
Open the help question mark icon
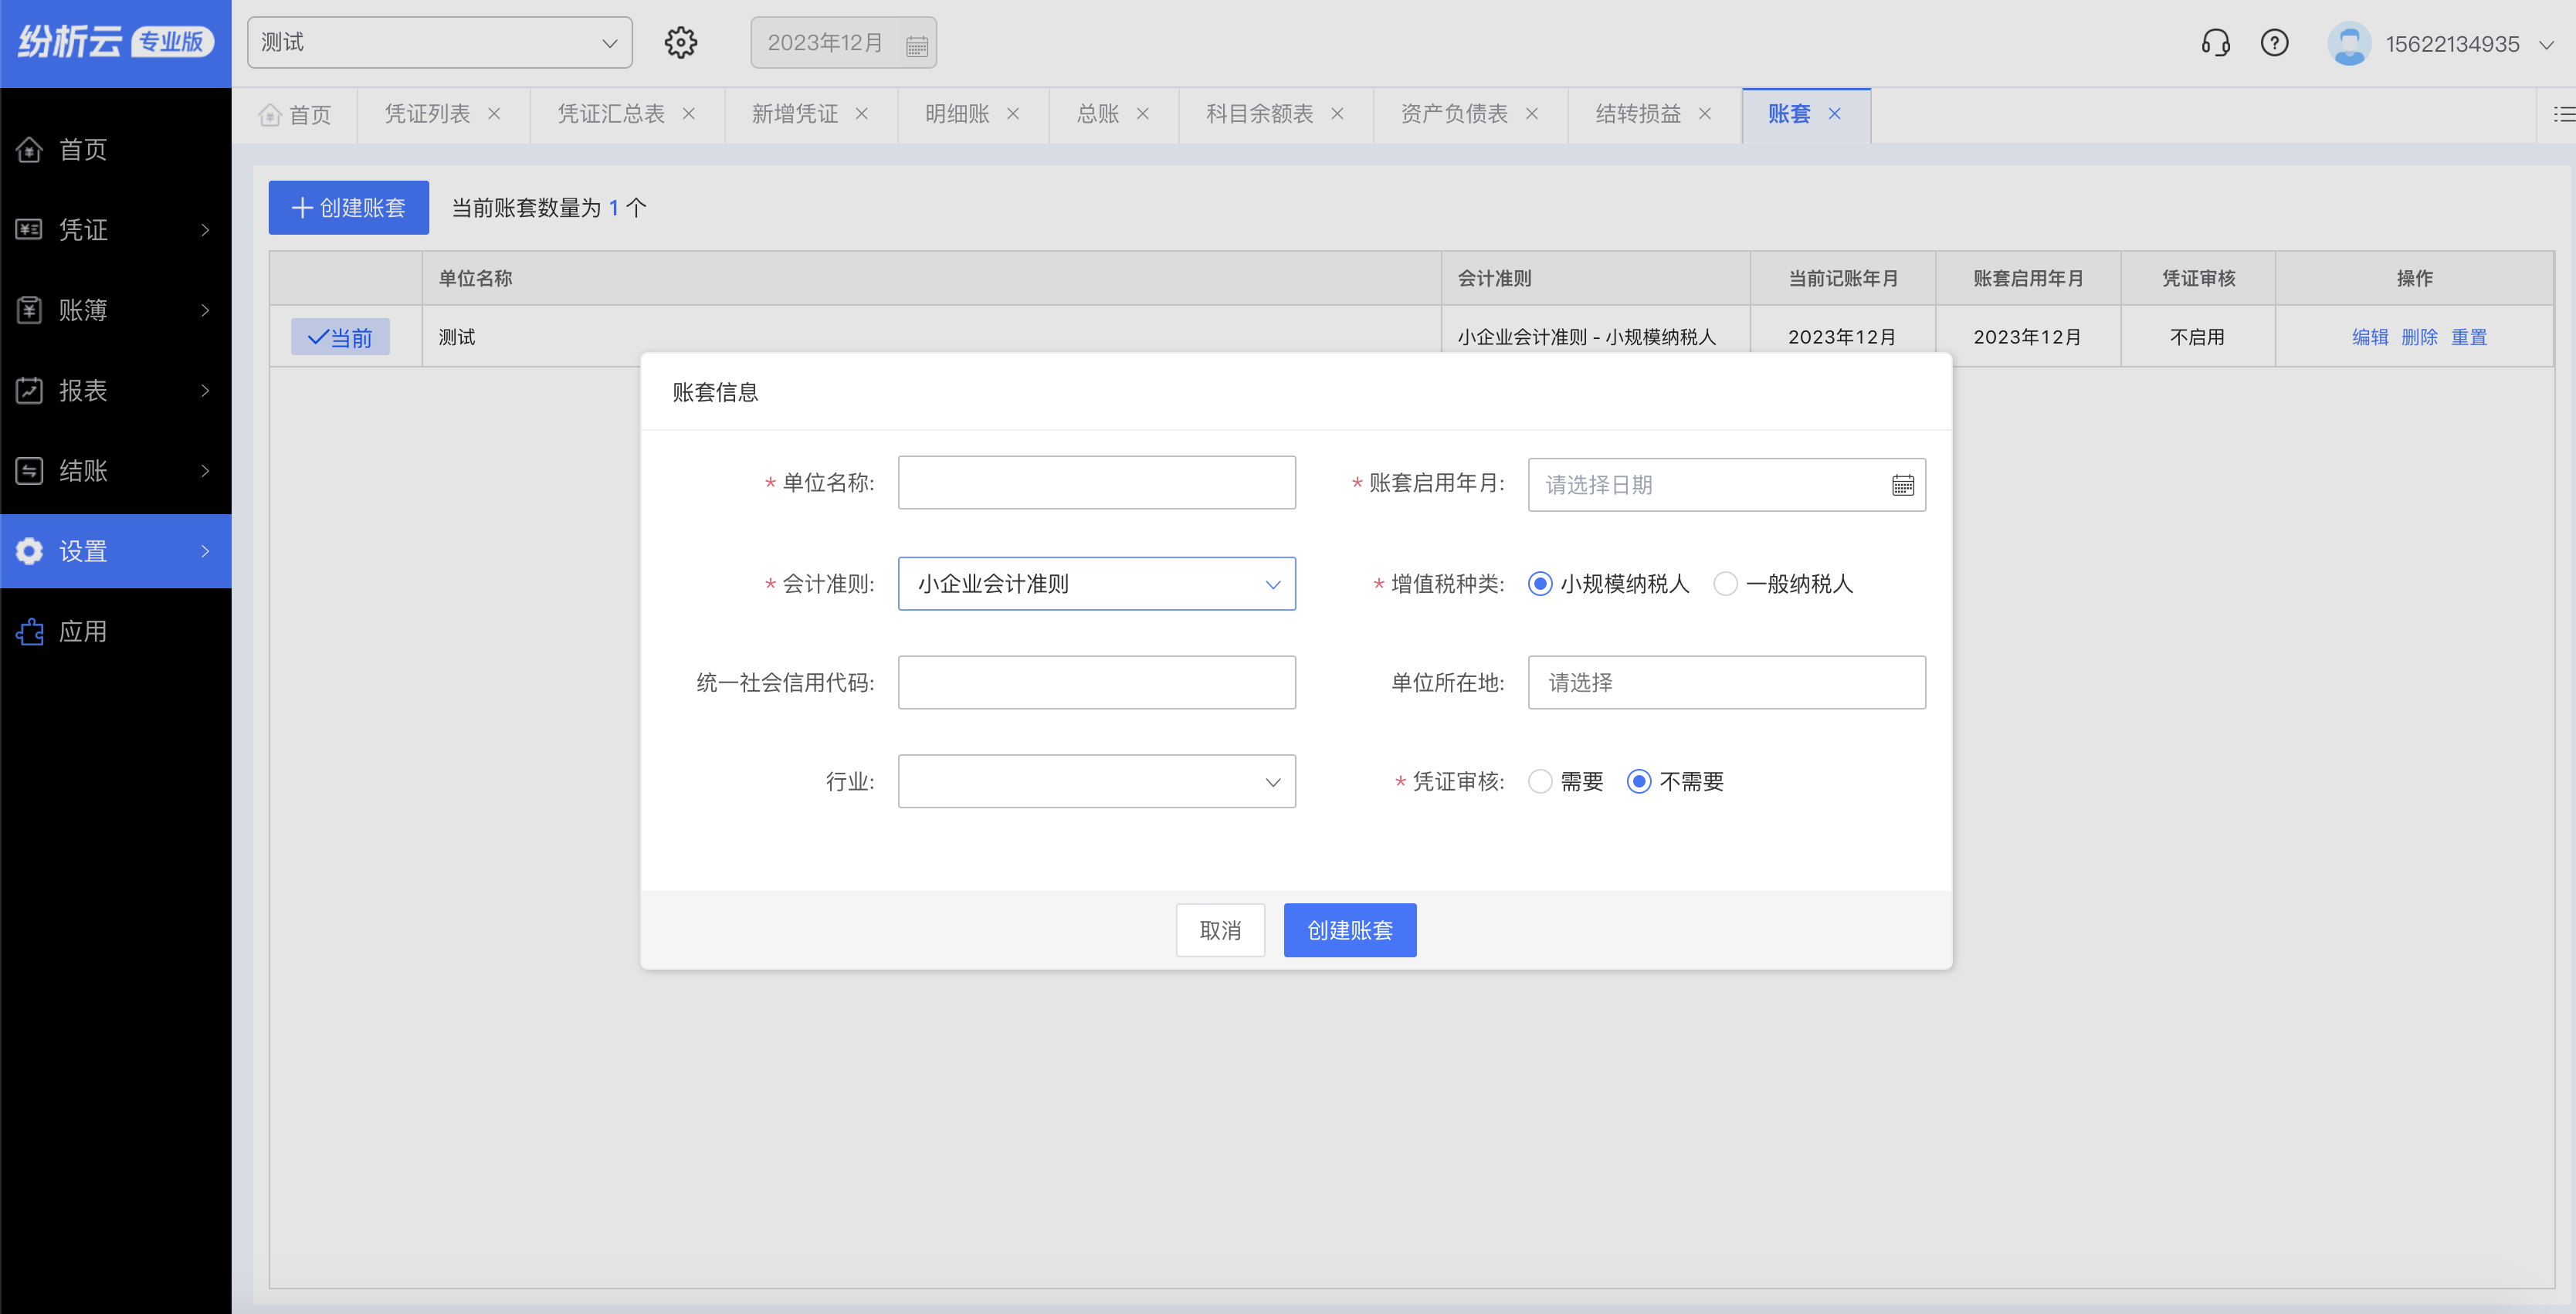click(2275, 43)
